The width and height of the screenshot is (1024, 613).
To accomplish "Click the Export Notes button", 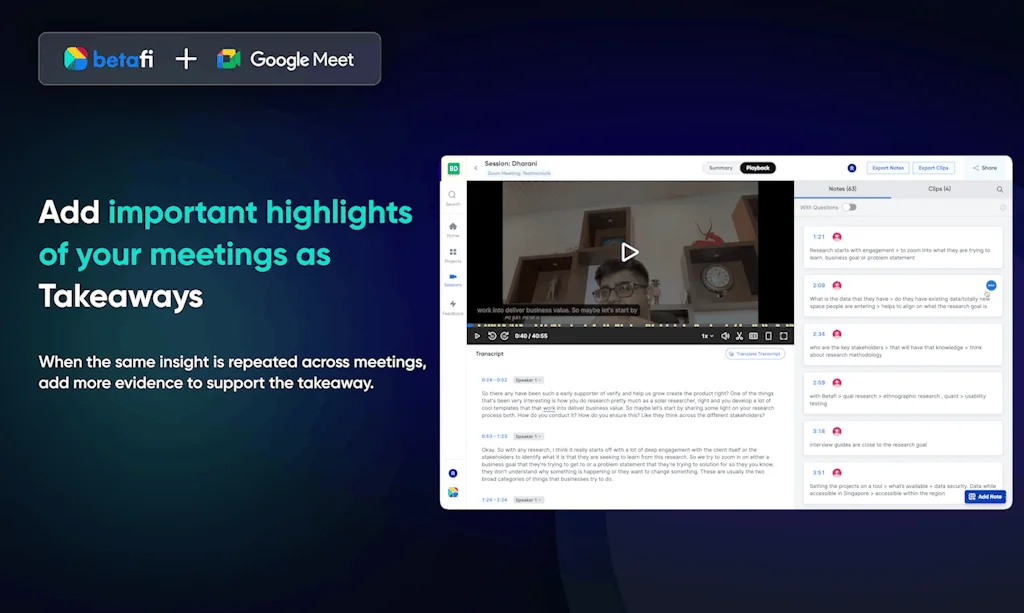I will (887, 168).
